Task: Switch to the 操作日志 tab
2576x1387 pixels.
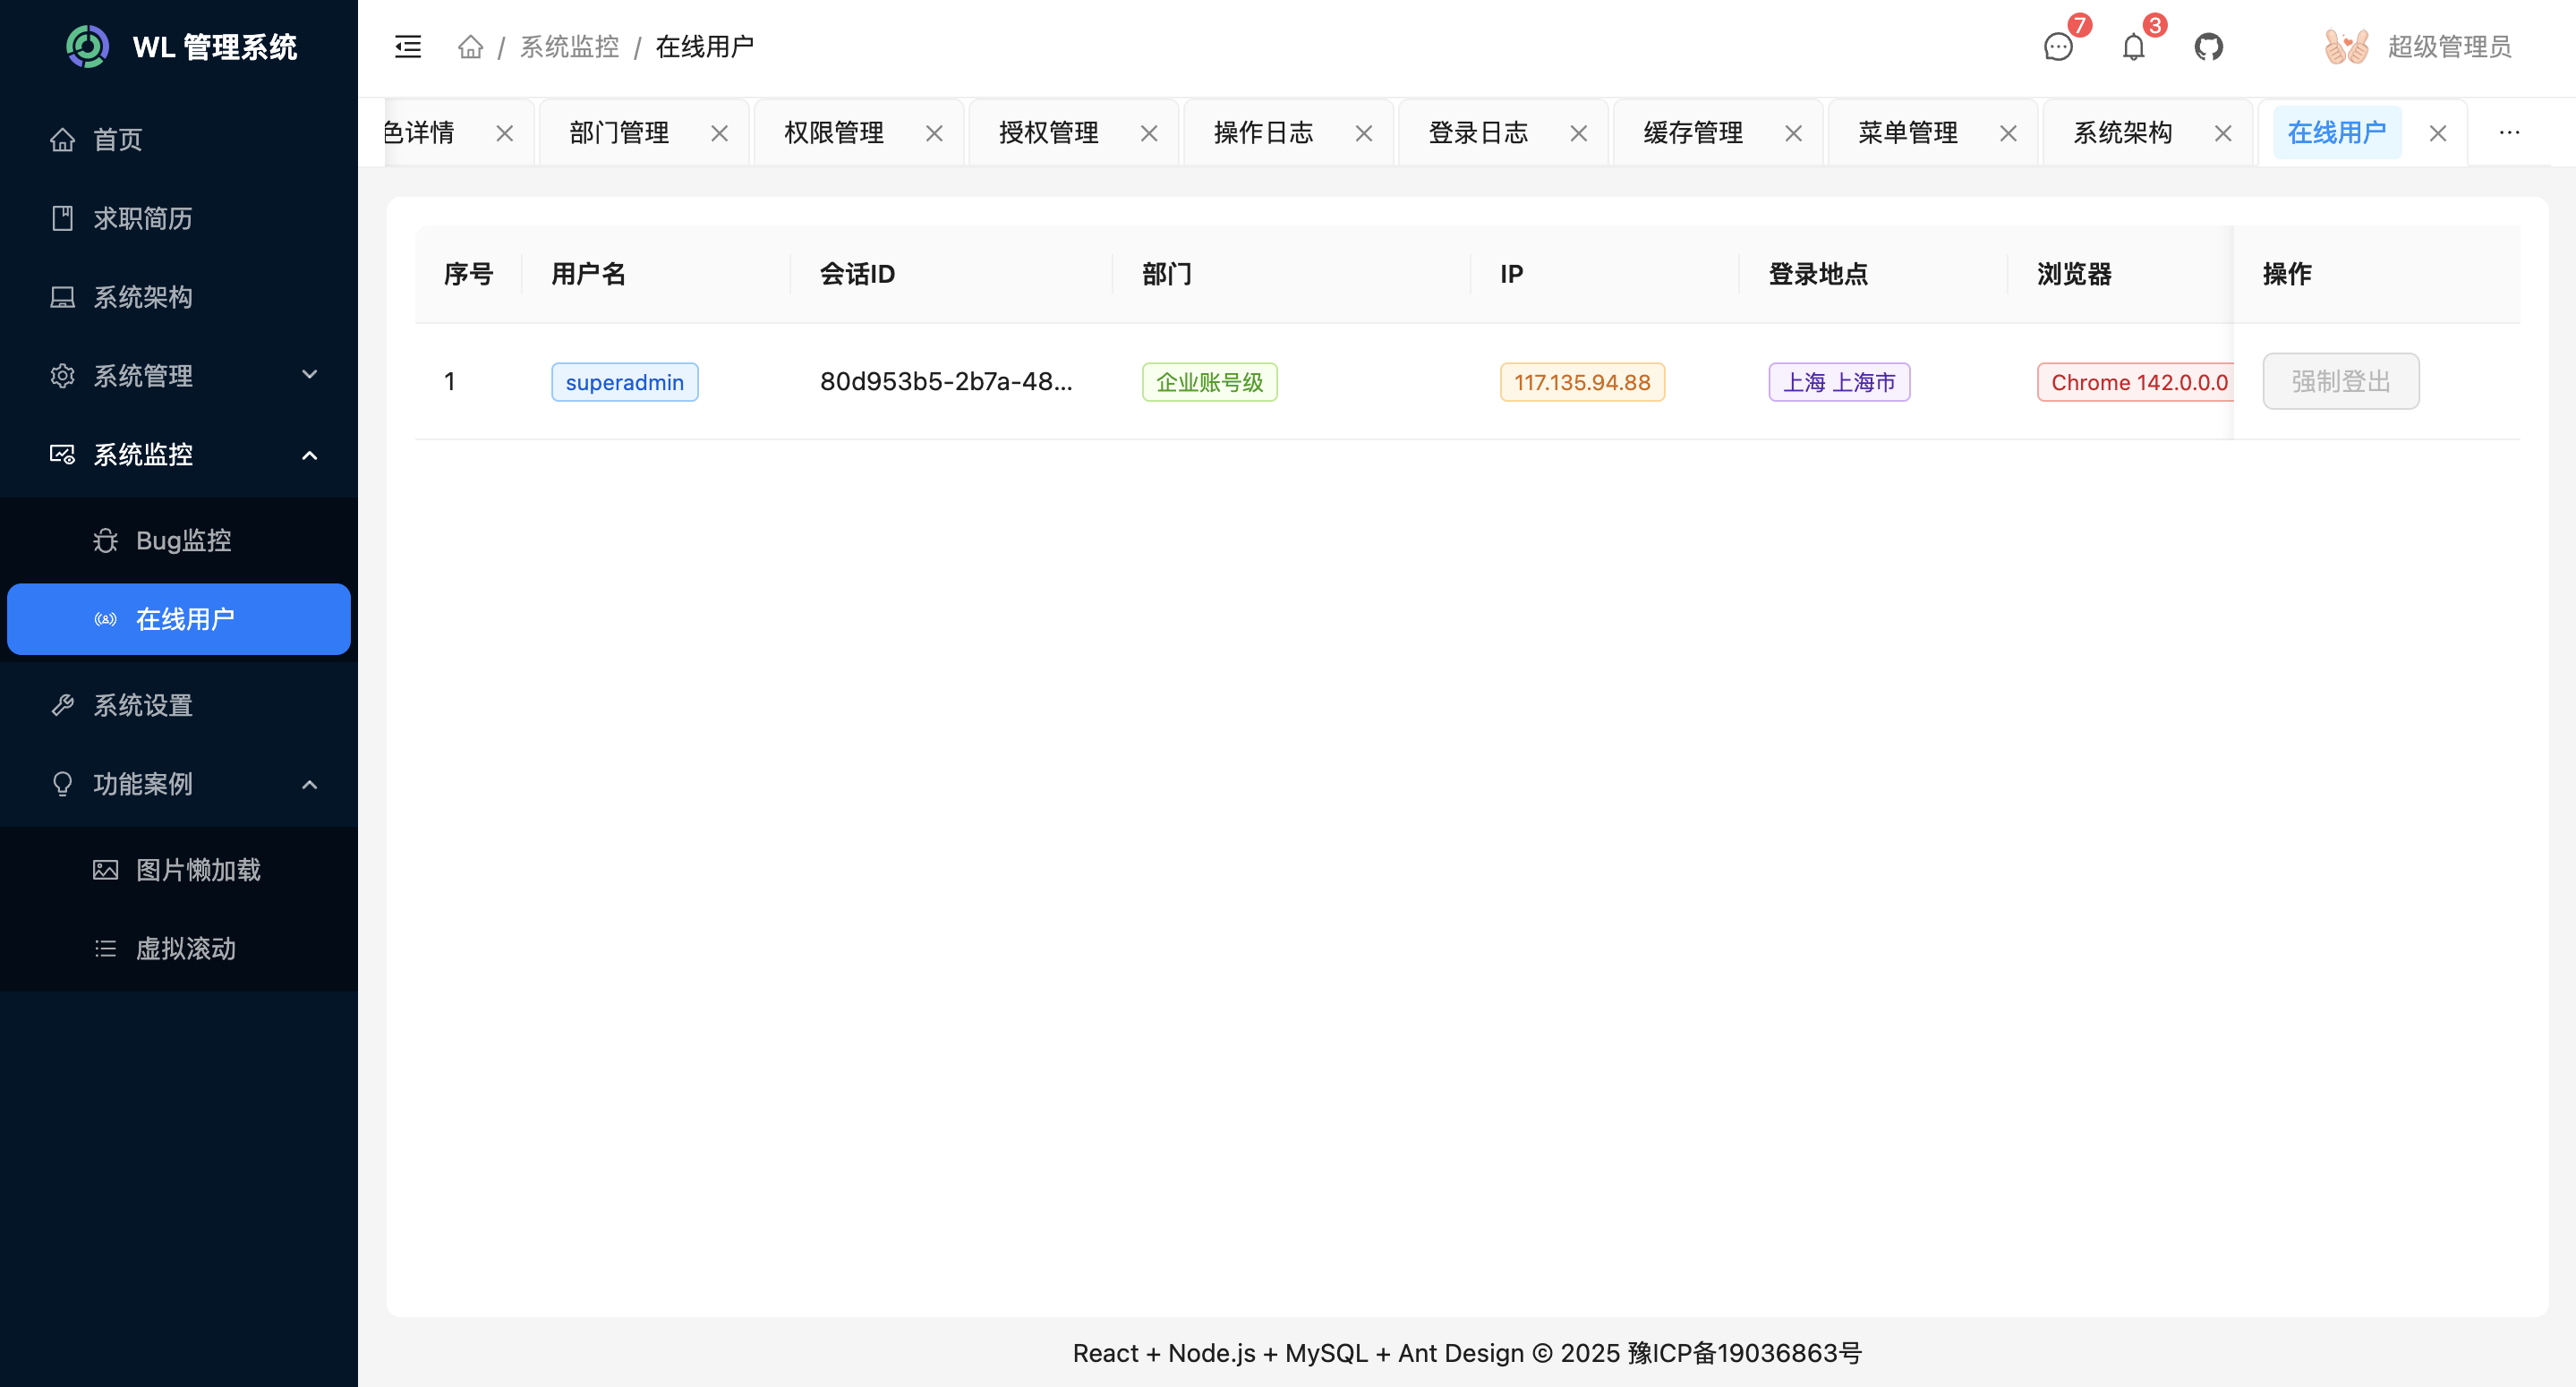Action: pos(1261,131)
